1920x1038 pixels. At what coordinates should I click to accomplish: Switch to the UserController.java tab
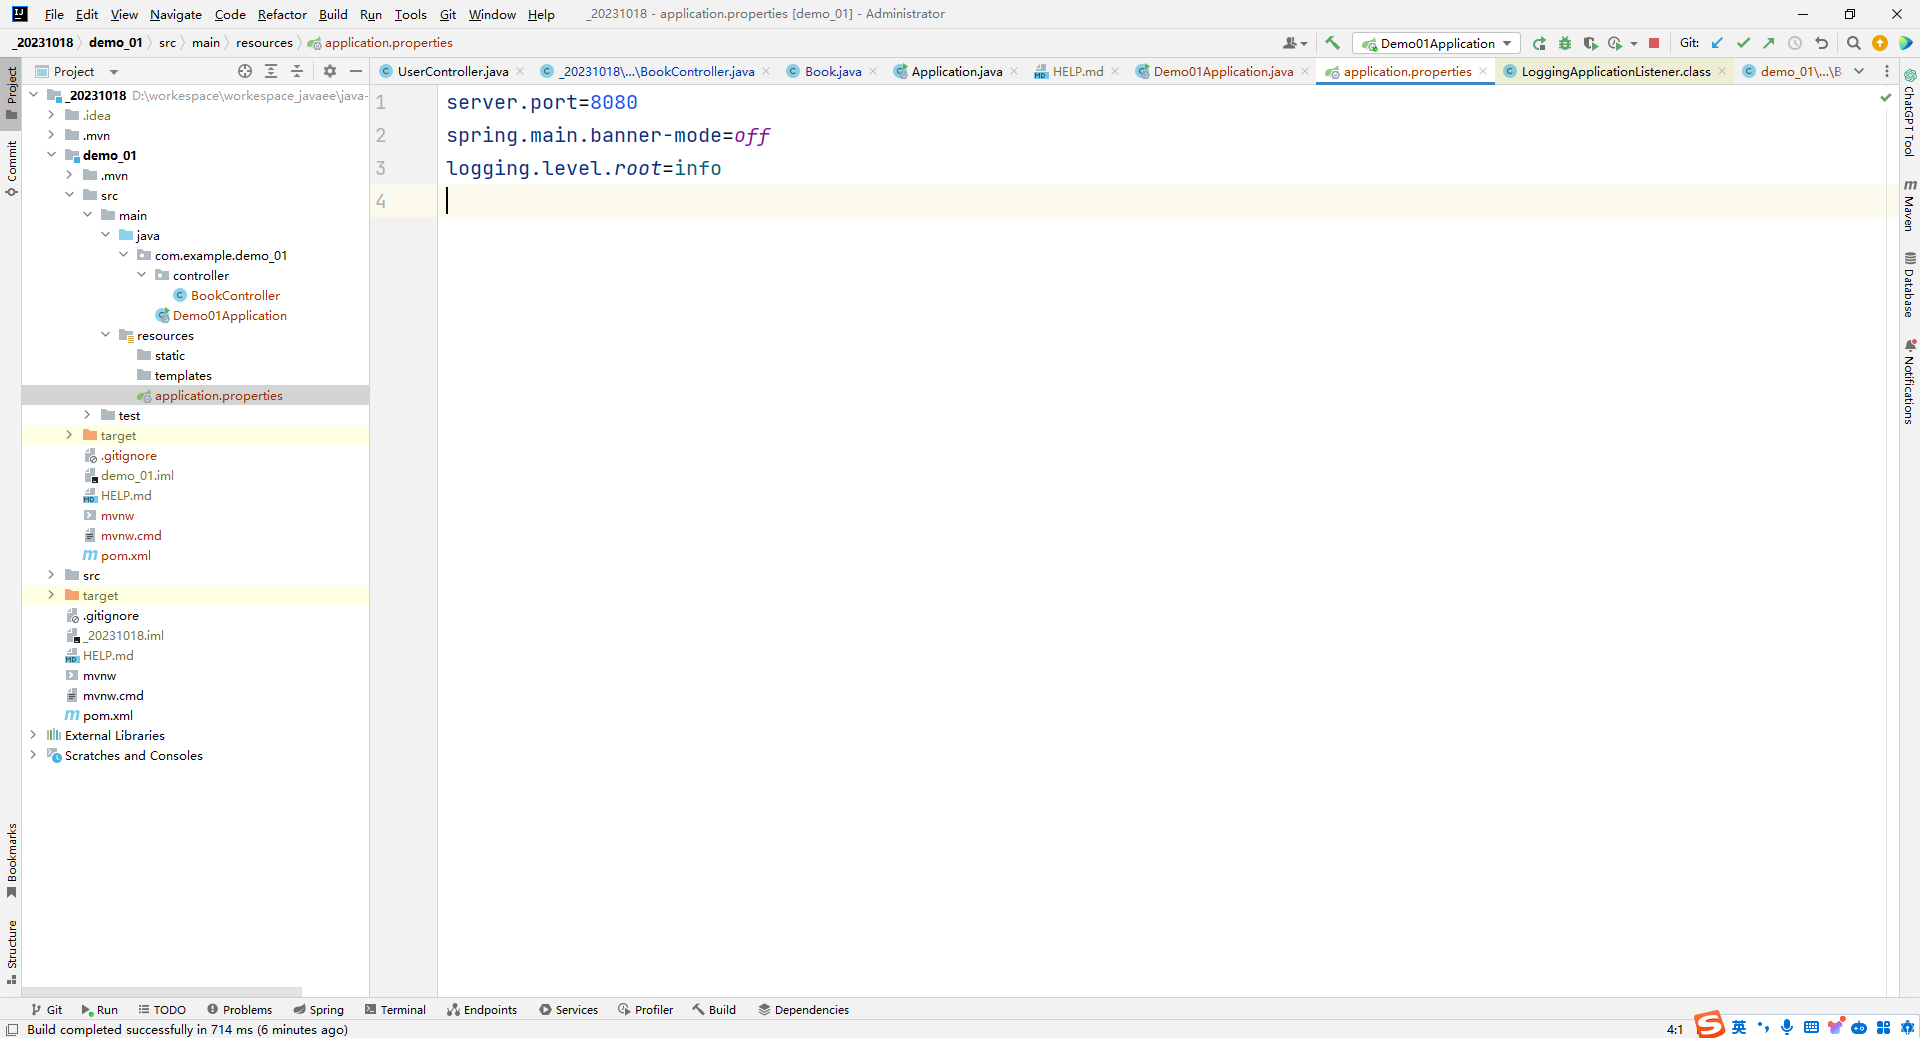452,71
